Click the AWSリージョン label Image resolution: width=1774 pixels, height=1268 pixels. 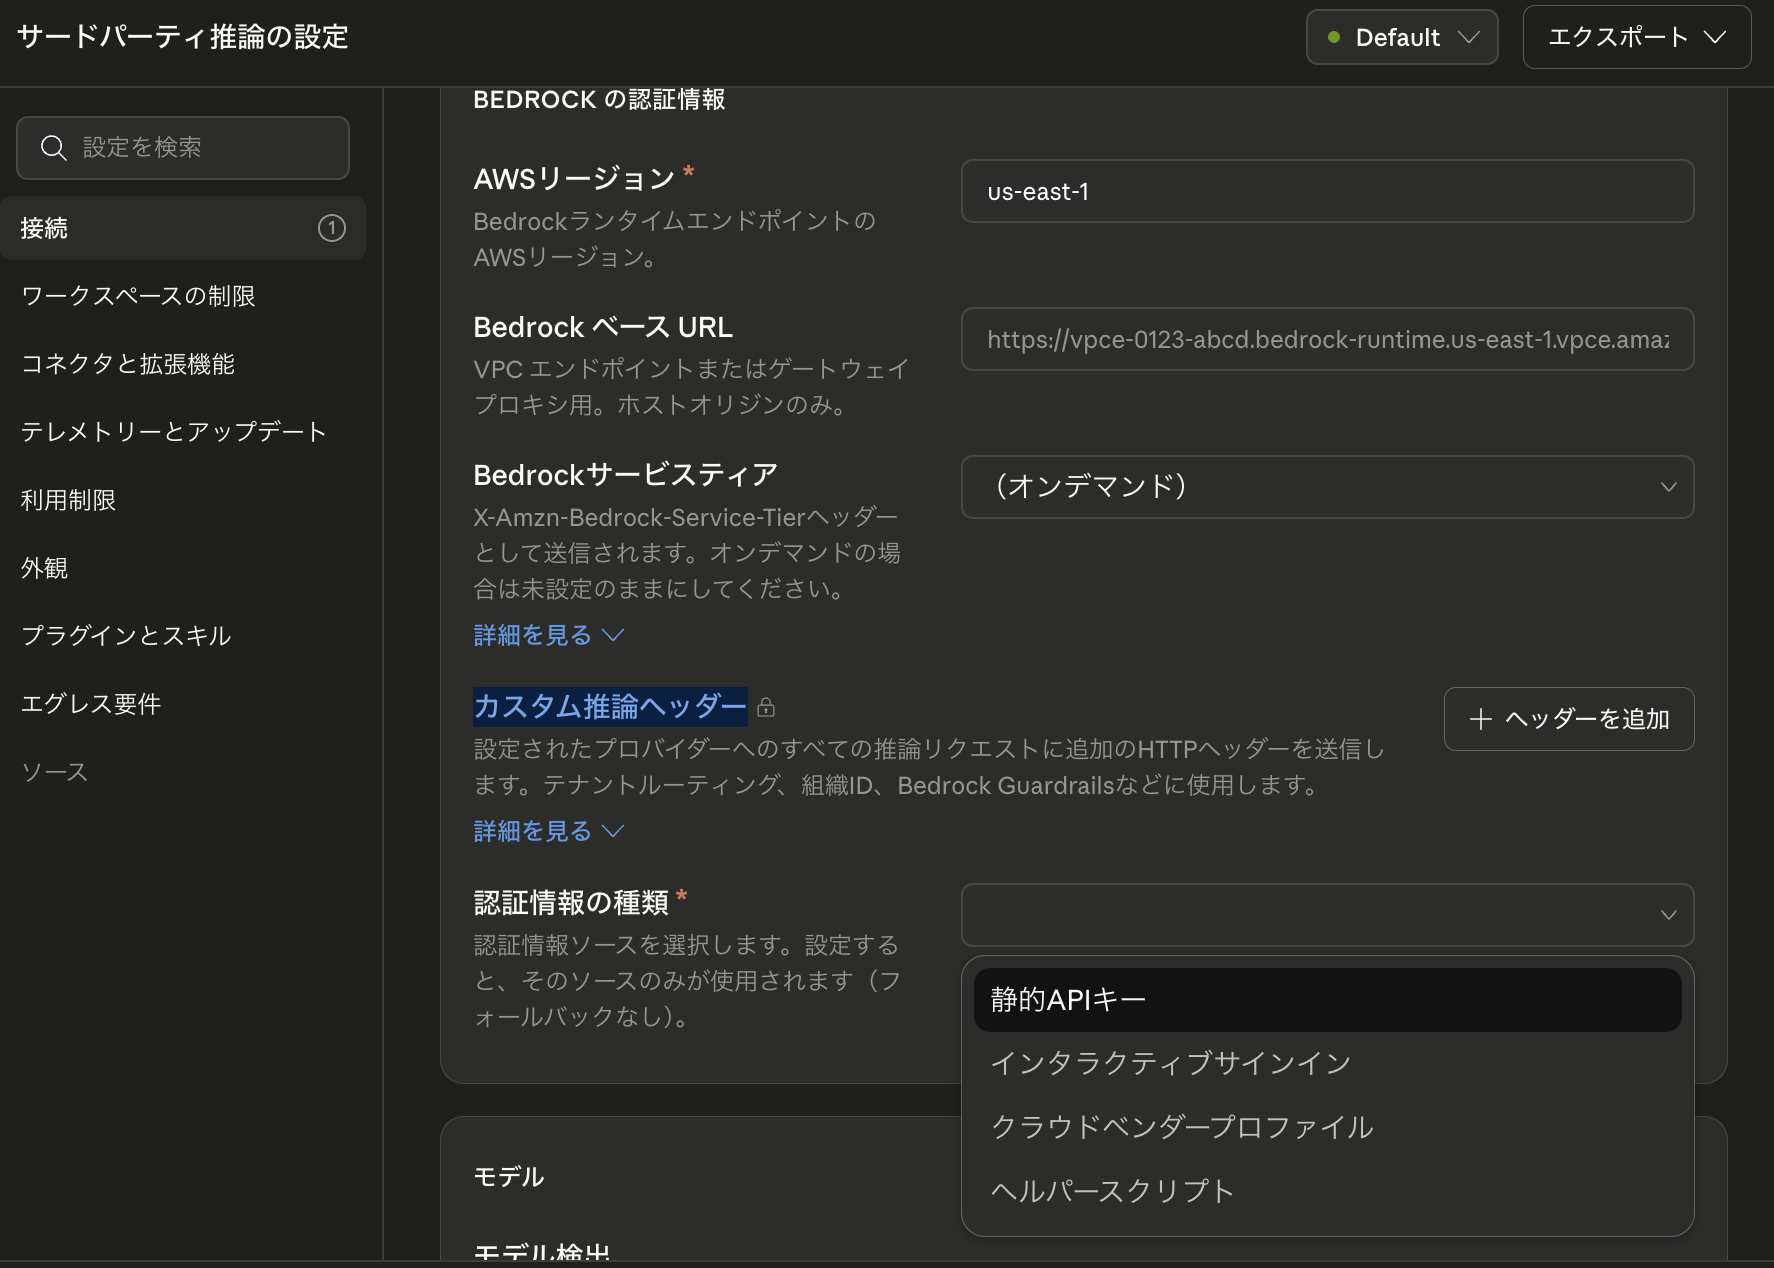pos(574,179)
